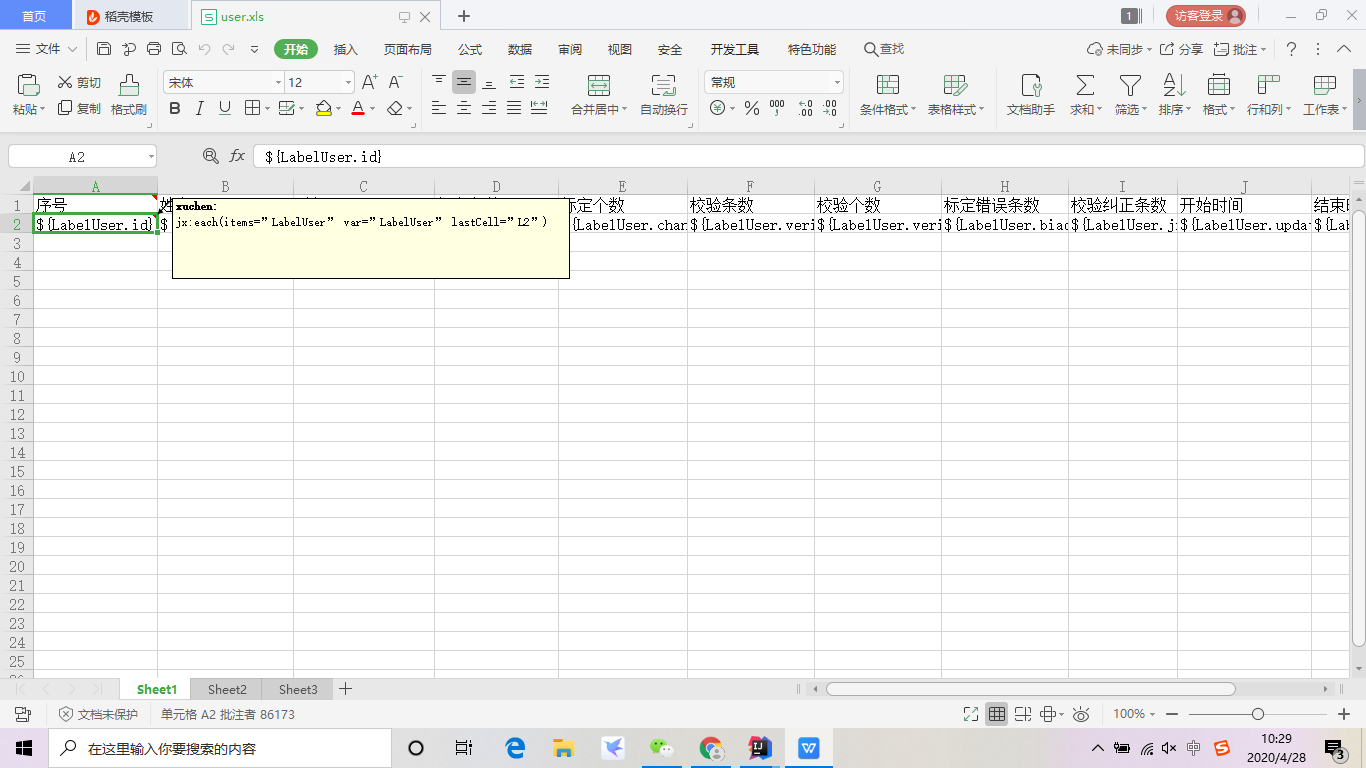Open the number format dropdown showing 常规
The image size is (1366, 768).
770,81
